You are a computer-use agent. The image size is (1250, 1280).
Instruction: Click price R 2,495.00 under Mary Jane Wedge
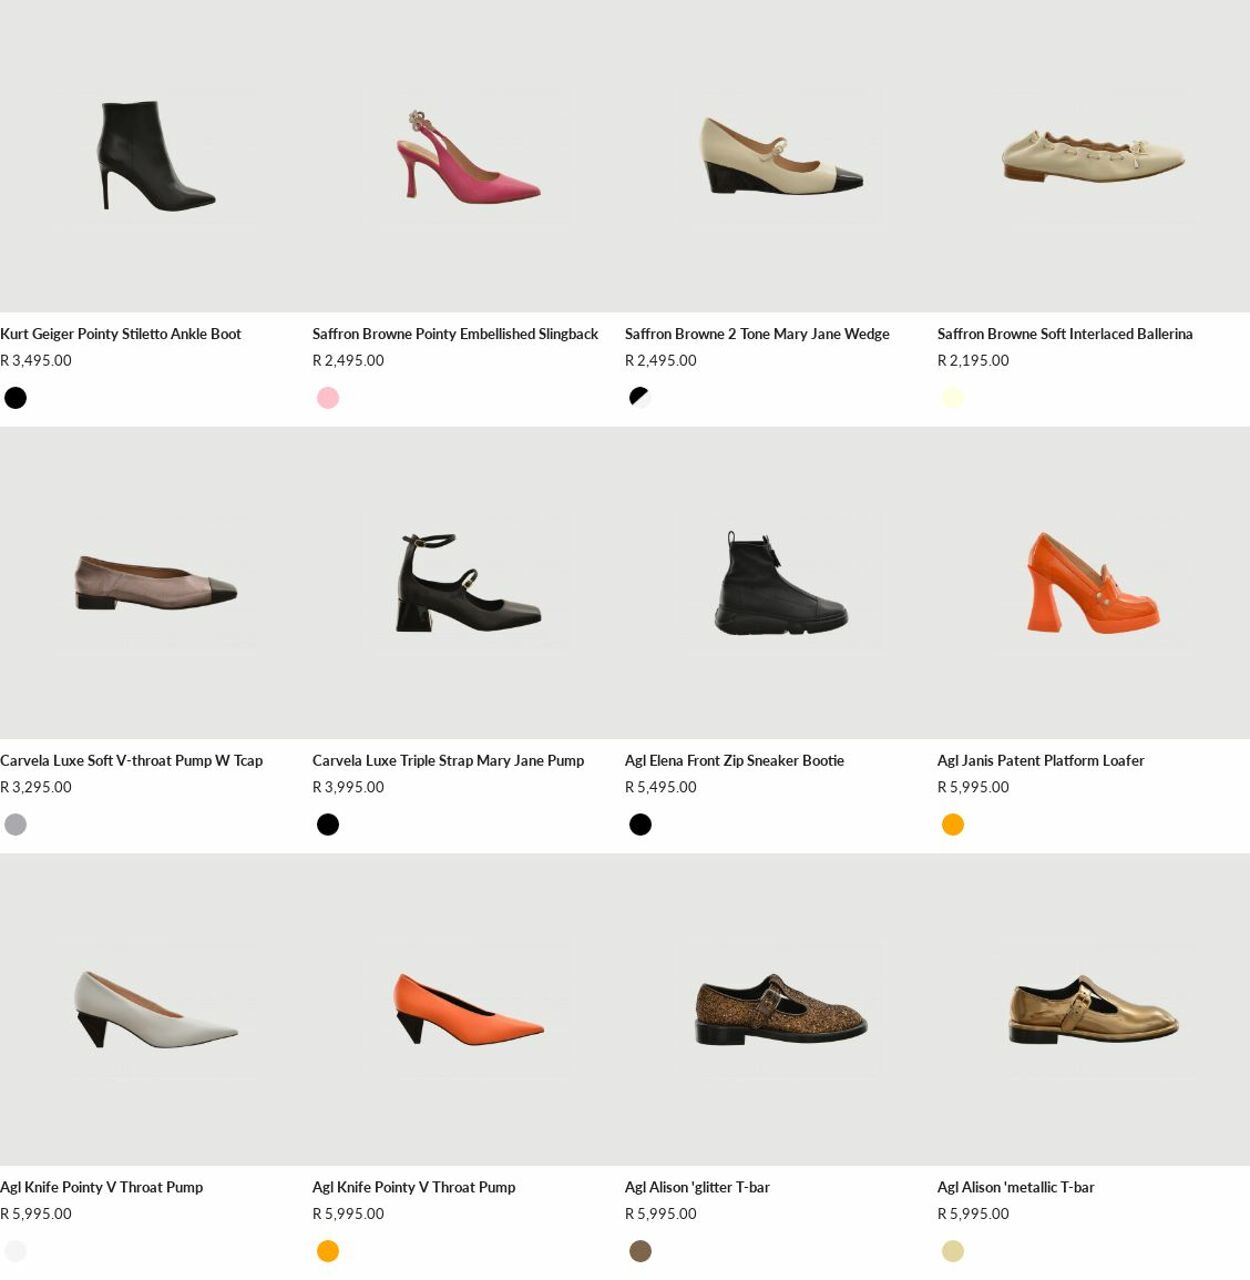pyautogui.click(x=661, y=361)
